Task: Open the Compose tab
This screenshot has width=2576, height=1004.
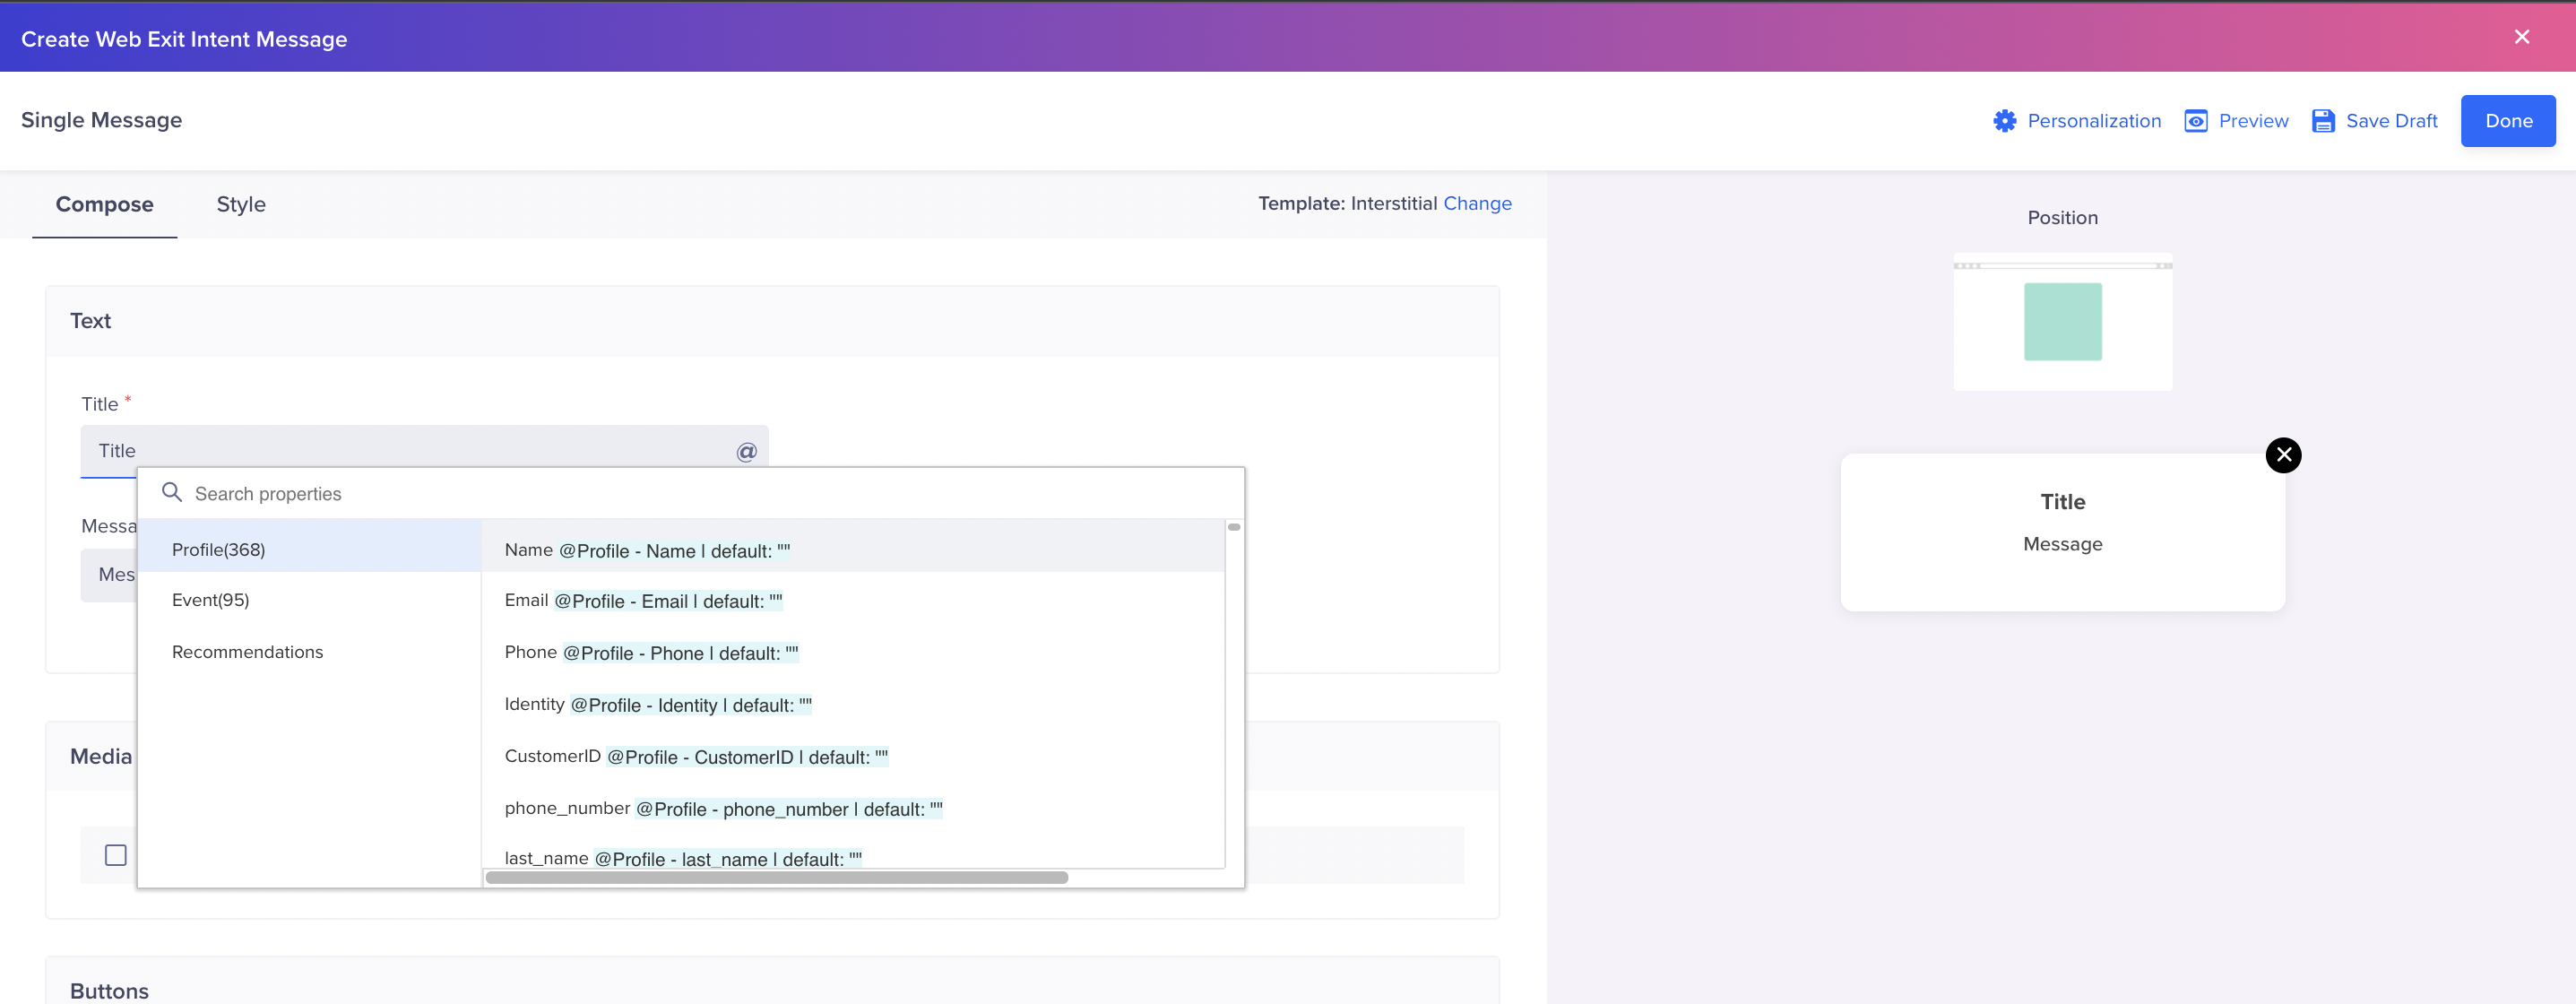Action: click(104, 204)
